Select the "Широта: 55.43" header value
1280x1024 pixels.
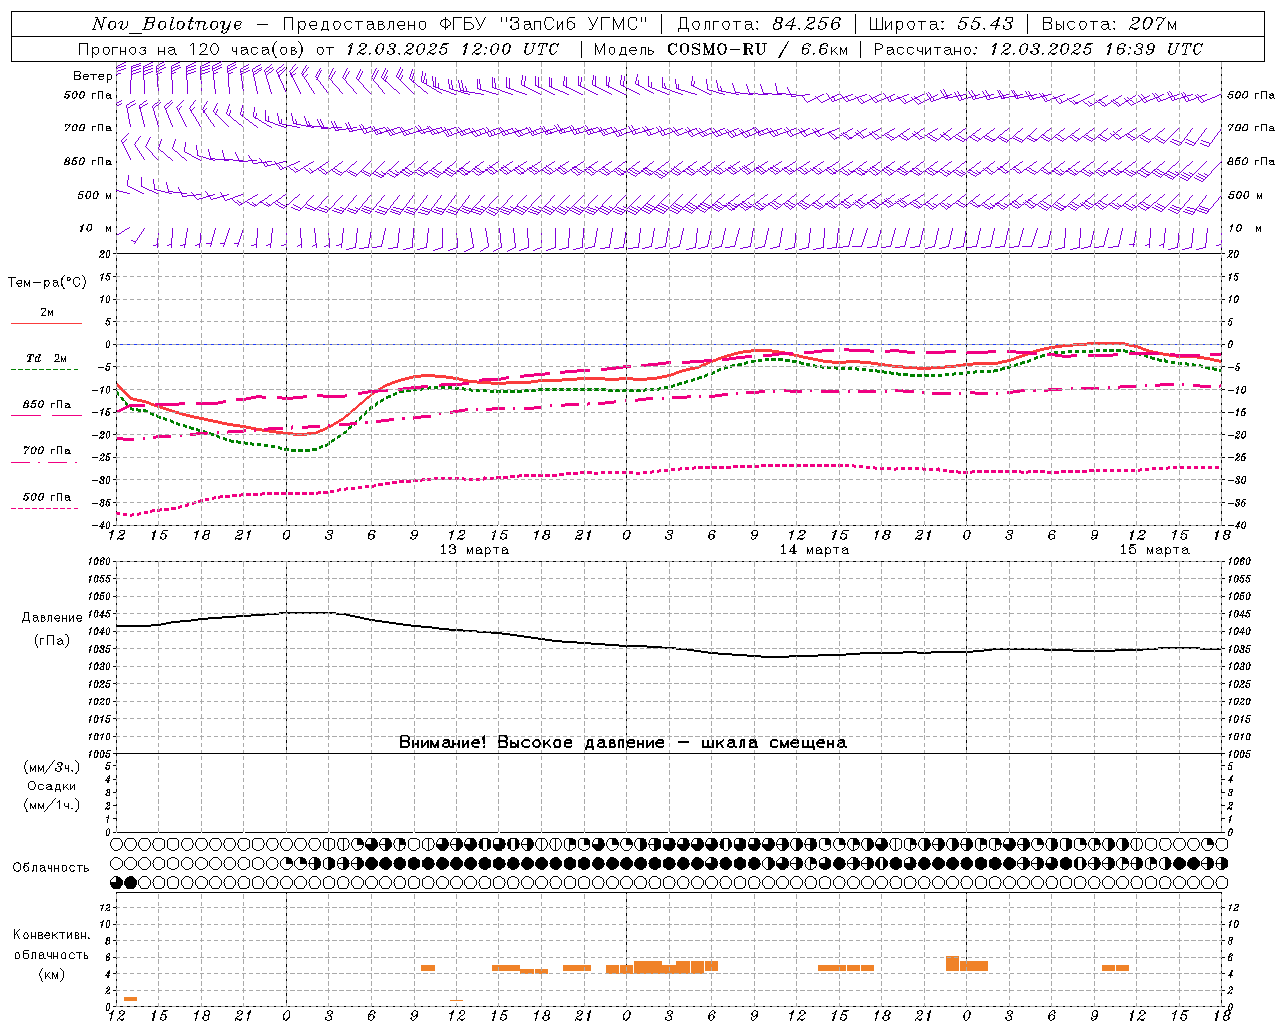pyautogui.click(x=941, y=24)
